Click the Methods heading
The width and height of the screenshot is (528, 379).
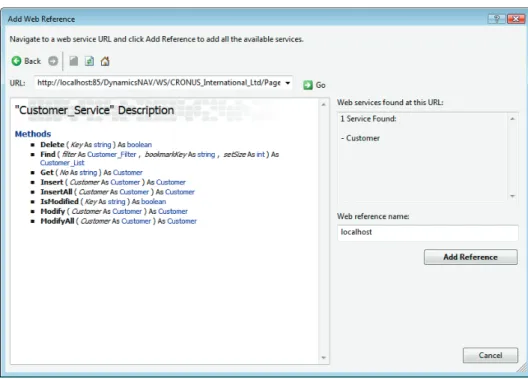33,134
